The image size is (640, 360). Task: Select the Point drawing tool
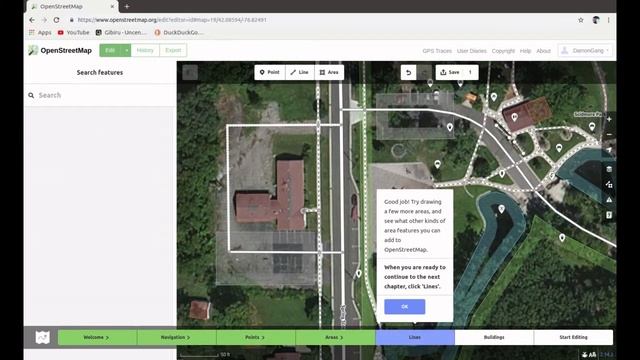(x=270, y=72)
